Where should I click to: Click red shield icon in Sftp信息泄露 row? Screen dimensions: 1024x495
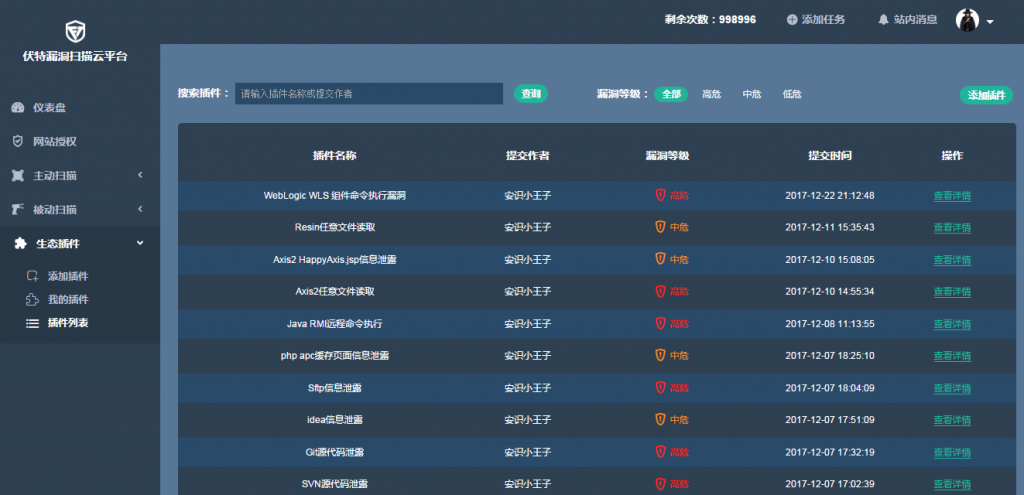(660, 387)
